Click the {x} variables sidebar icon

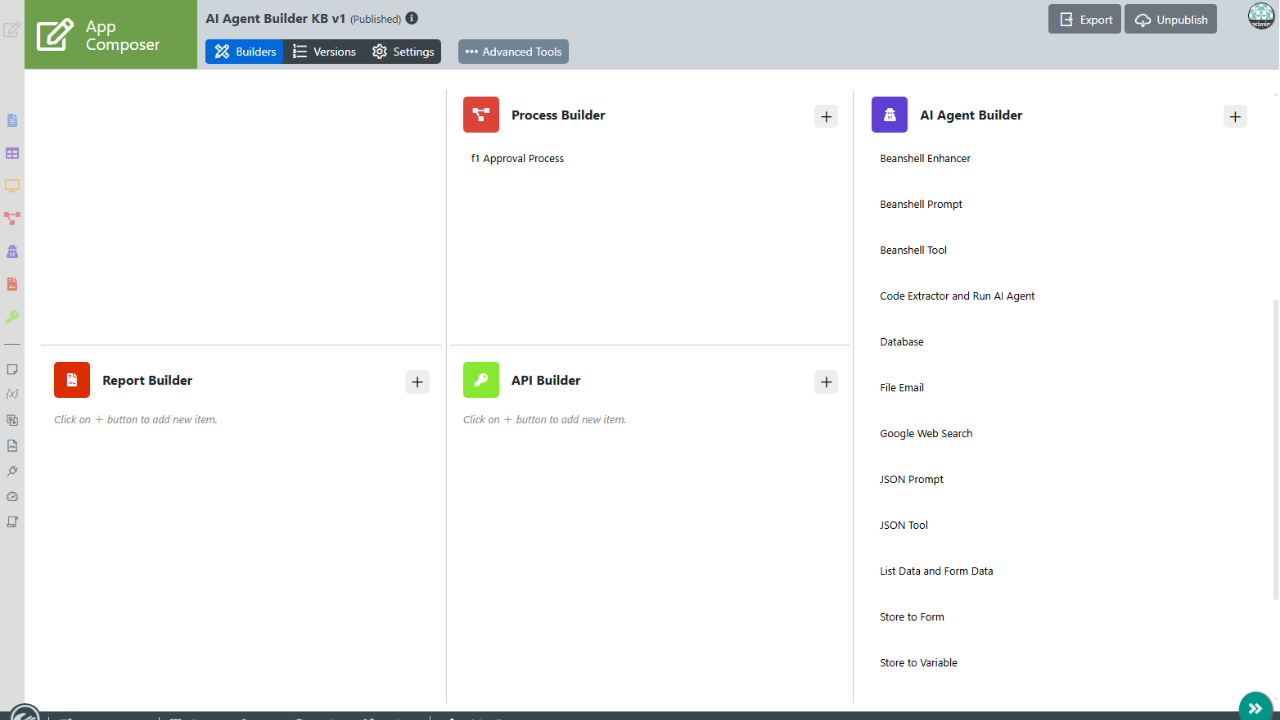(12, 394)
